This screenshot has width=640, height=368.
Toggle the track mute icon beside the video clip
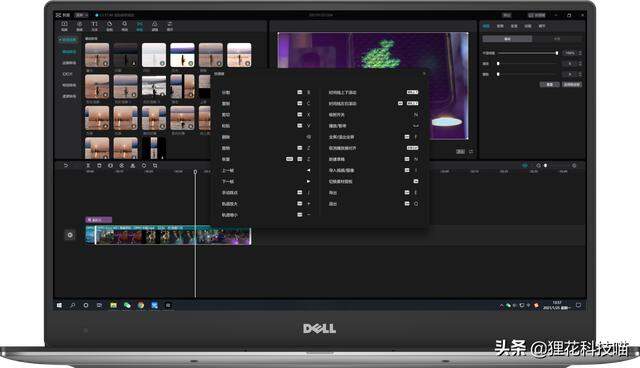pos(70,235)
